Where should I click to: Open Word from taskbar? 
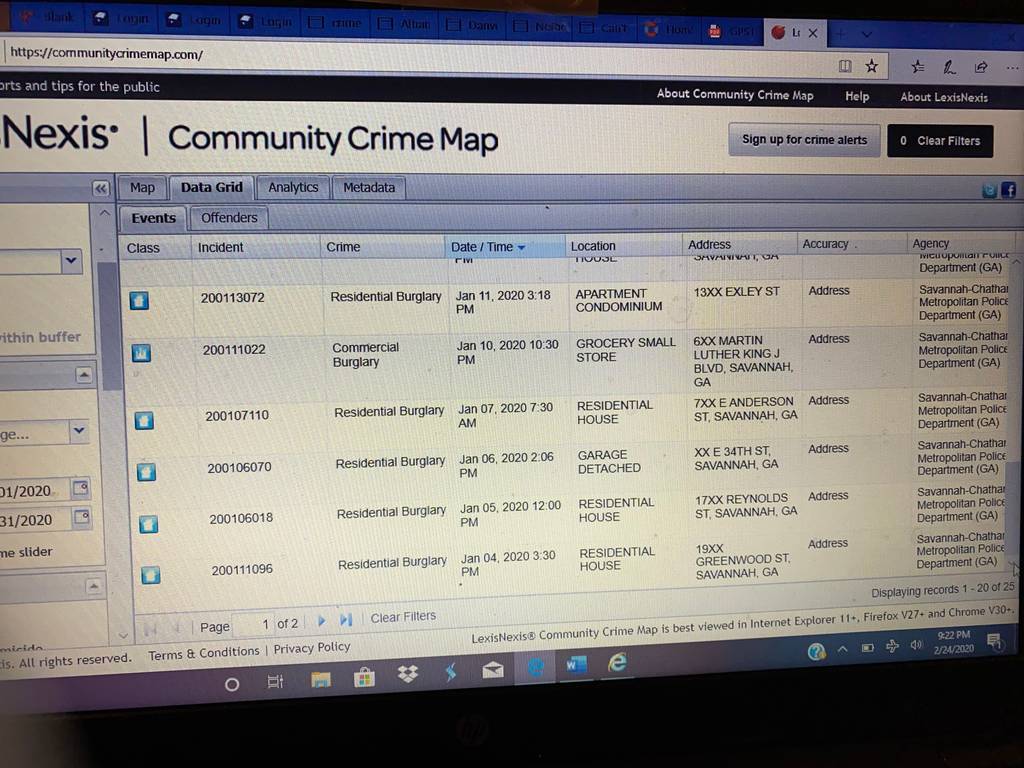click(576, 665)
